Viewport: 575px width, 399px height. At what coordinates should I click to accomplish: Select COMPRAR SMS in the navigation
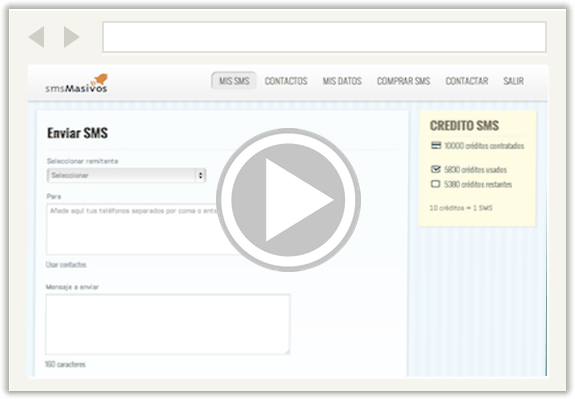pyautogui.click(x=403, y=81)
